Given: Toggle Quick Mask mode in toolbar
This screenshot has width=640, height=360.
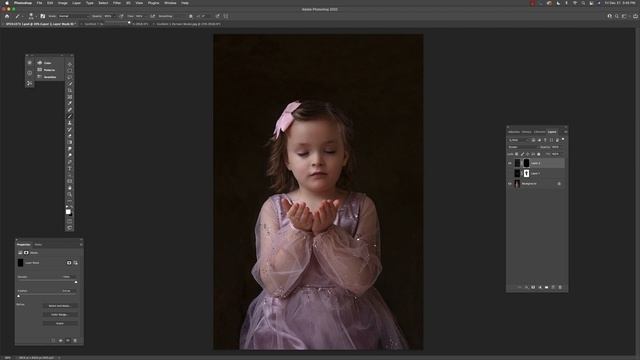Looking at the screenshot, I should (70, 221).
